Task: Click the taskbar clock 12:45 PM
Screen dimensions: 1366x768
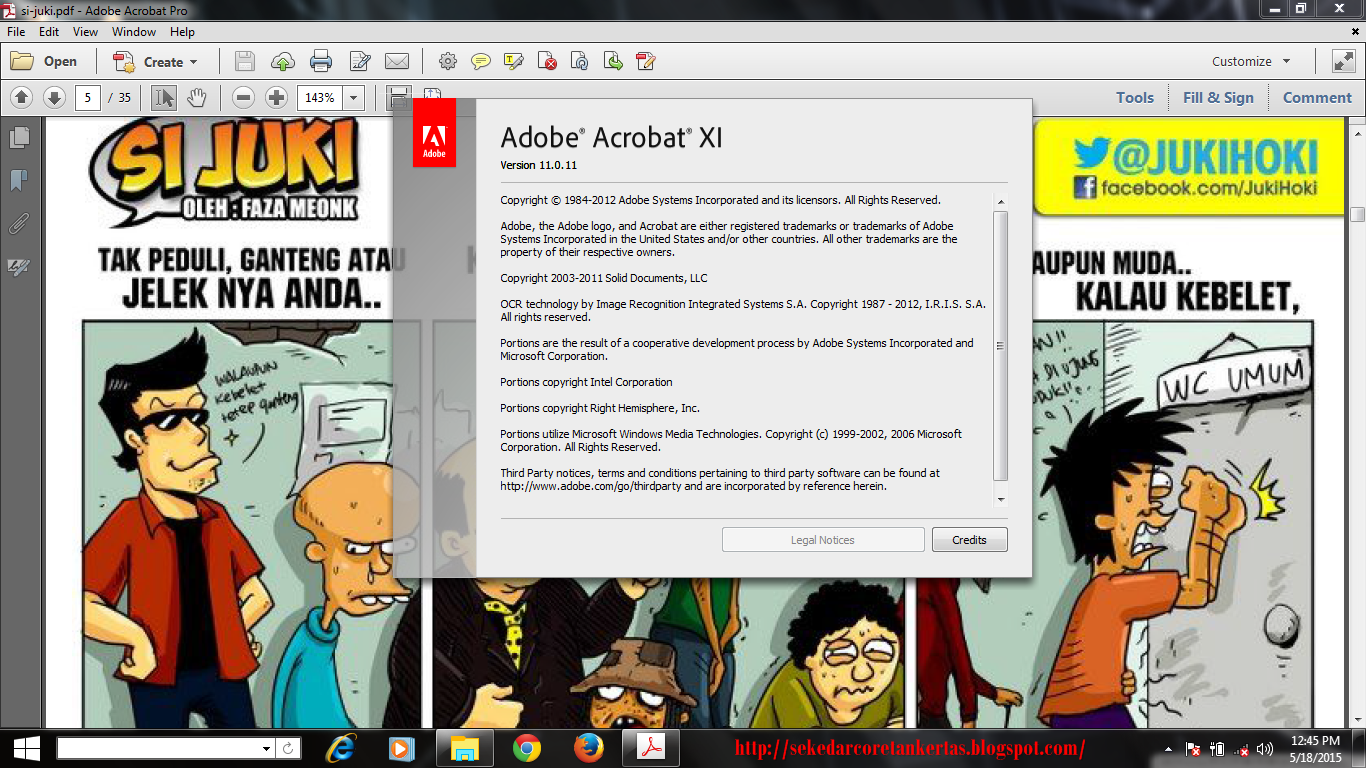Action: (x=1315, y=741)
